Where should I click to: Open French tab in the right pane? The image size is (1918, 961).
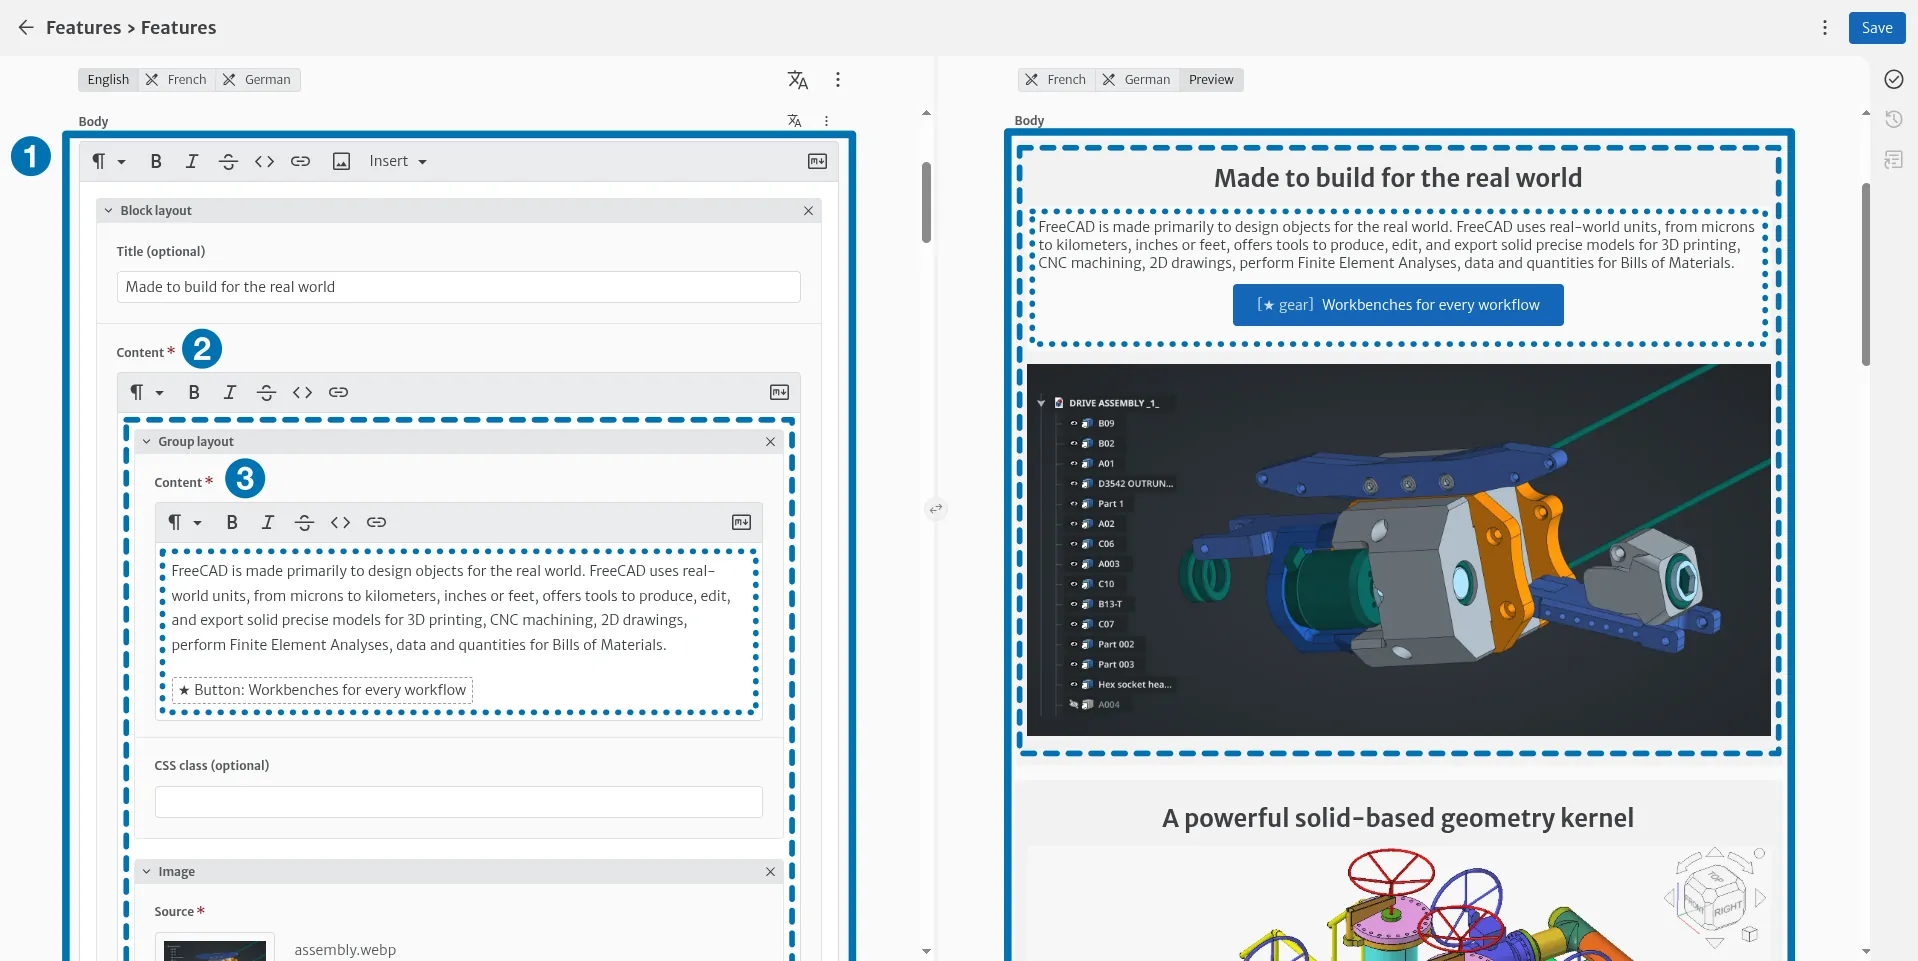pos(1056,80)
